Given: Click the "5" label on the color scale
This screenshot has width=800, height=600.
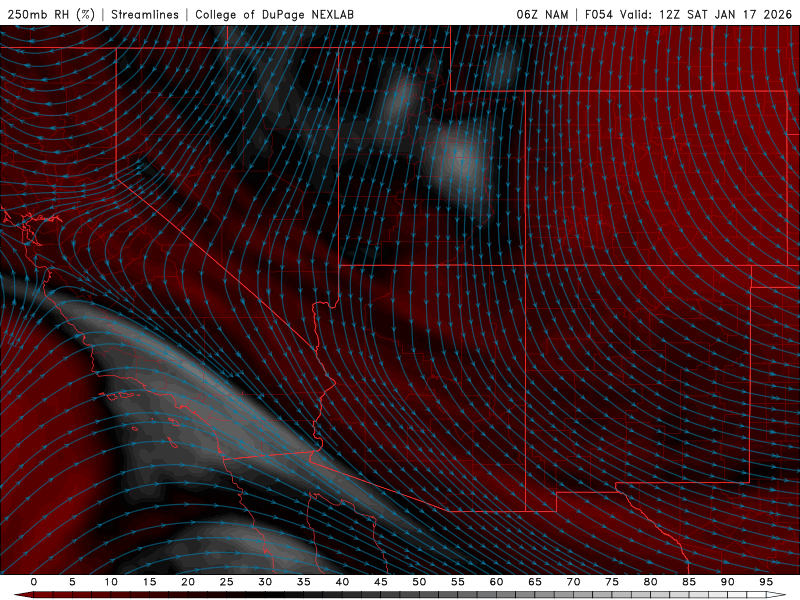Looking at the screenshot, I should [x=72, y=582].
